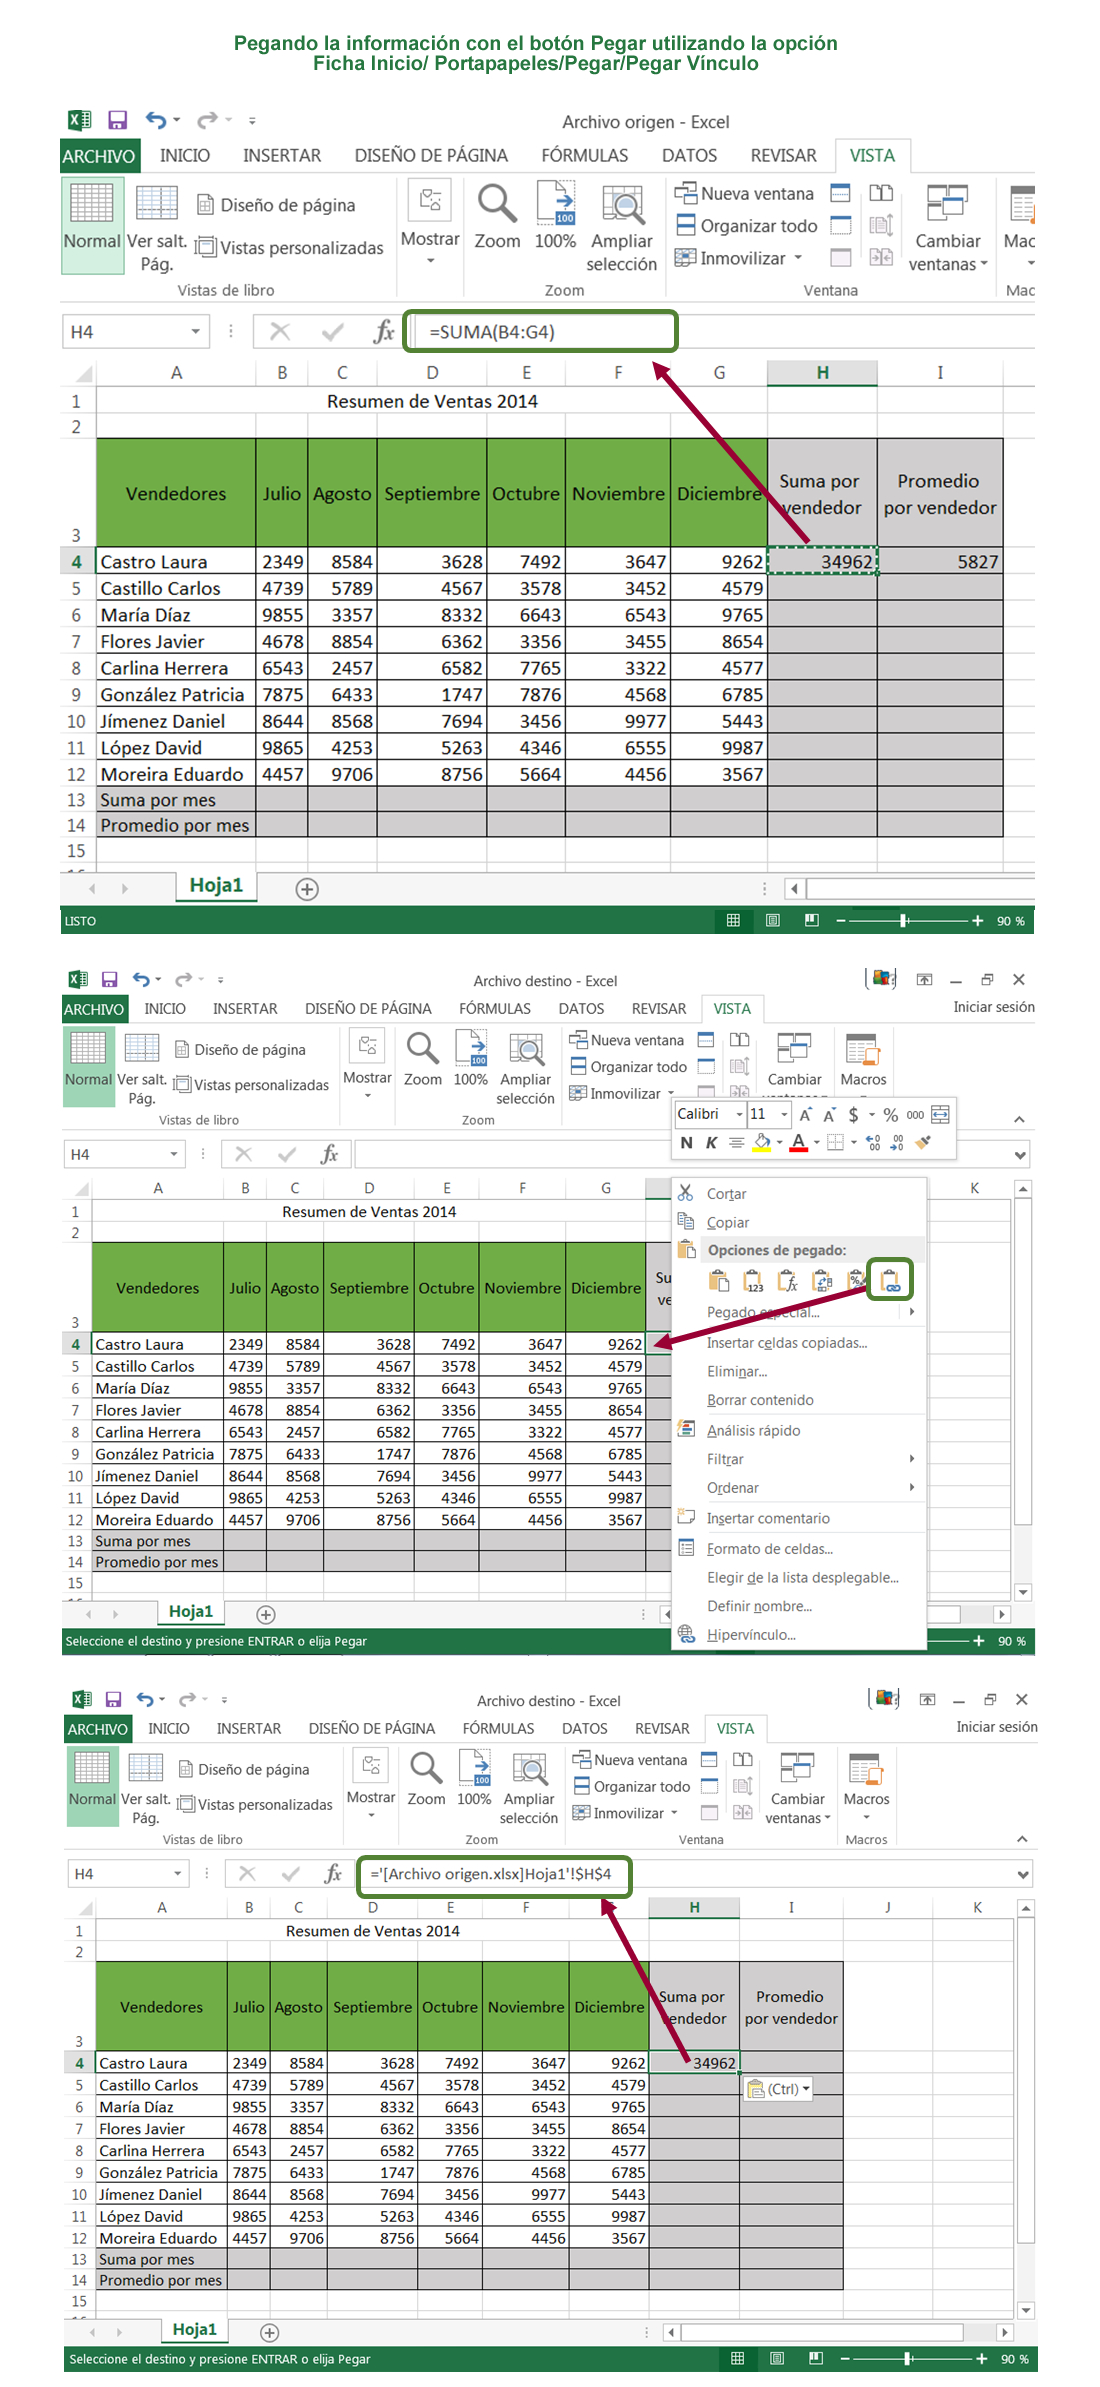Increase font size in the mini toolbar

coord(806,1114)
